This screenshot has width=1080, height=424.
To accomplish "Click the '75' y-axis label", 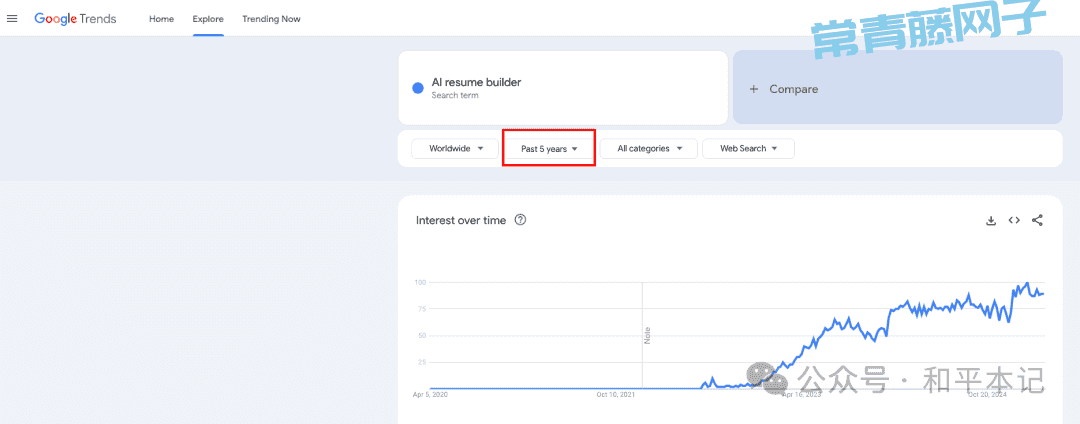I will click(422, 309).
